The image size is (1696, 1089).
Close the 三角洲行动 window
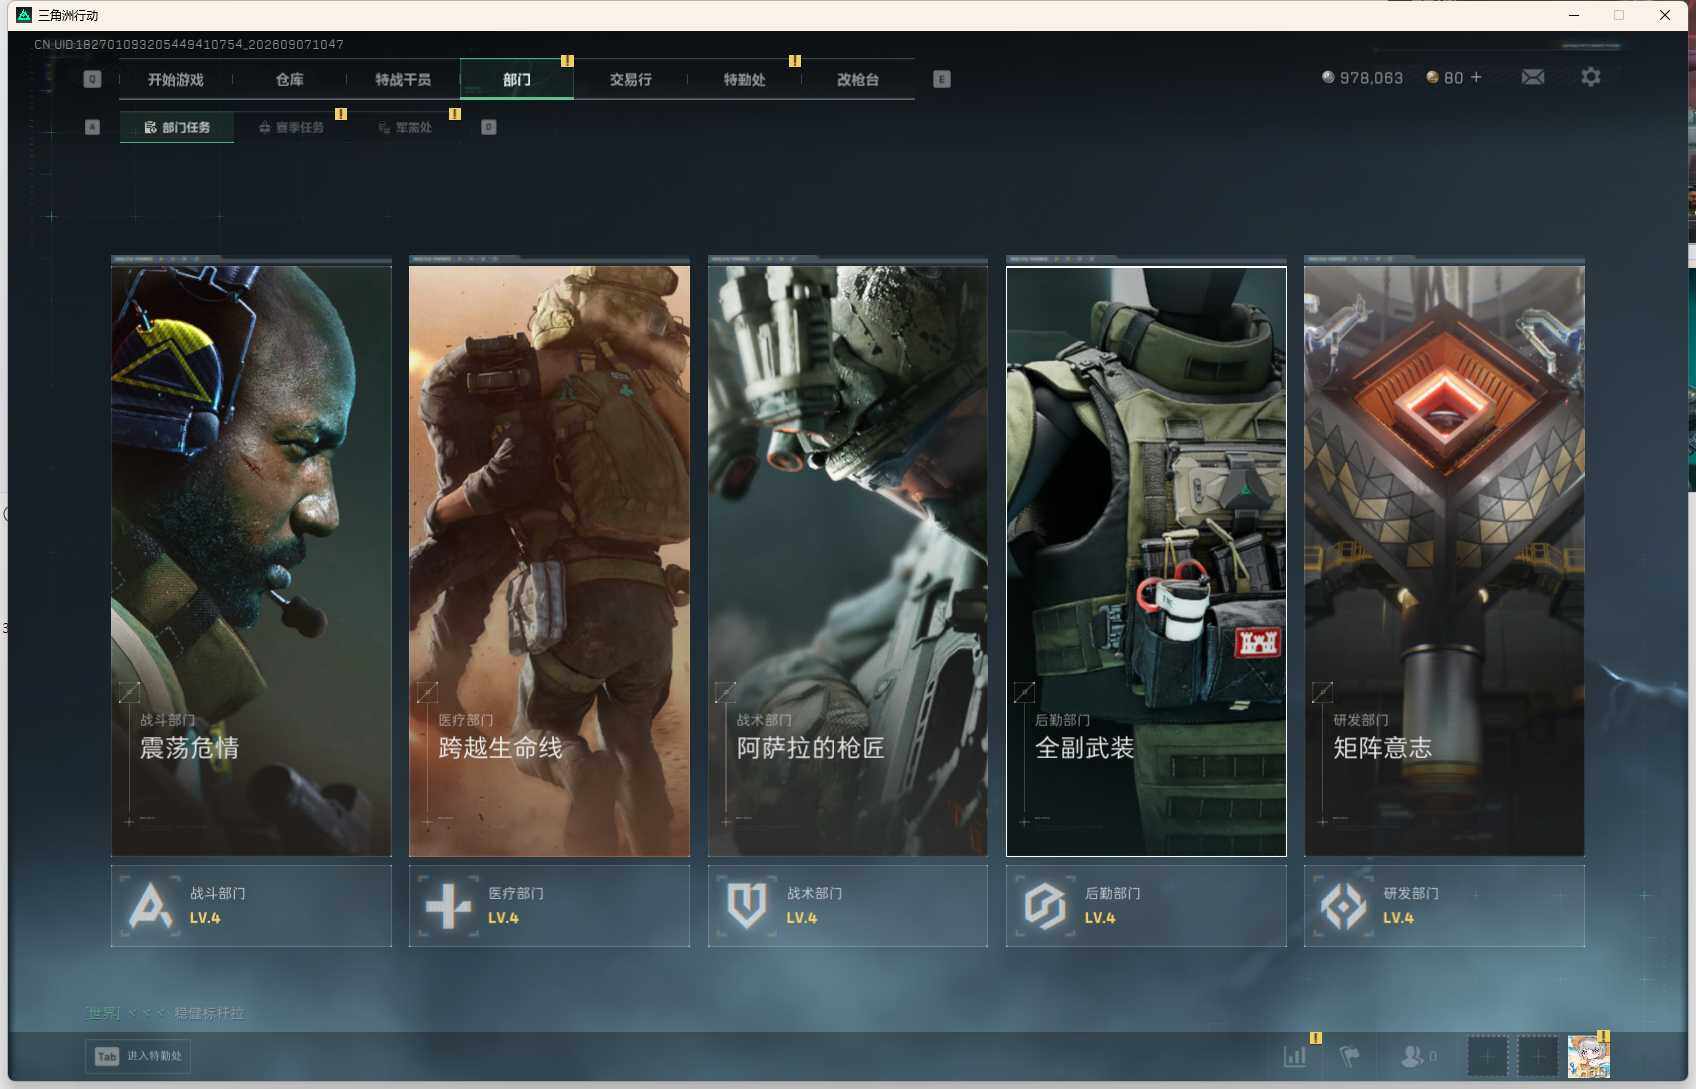(1665, 15)
